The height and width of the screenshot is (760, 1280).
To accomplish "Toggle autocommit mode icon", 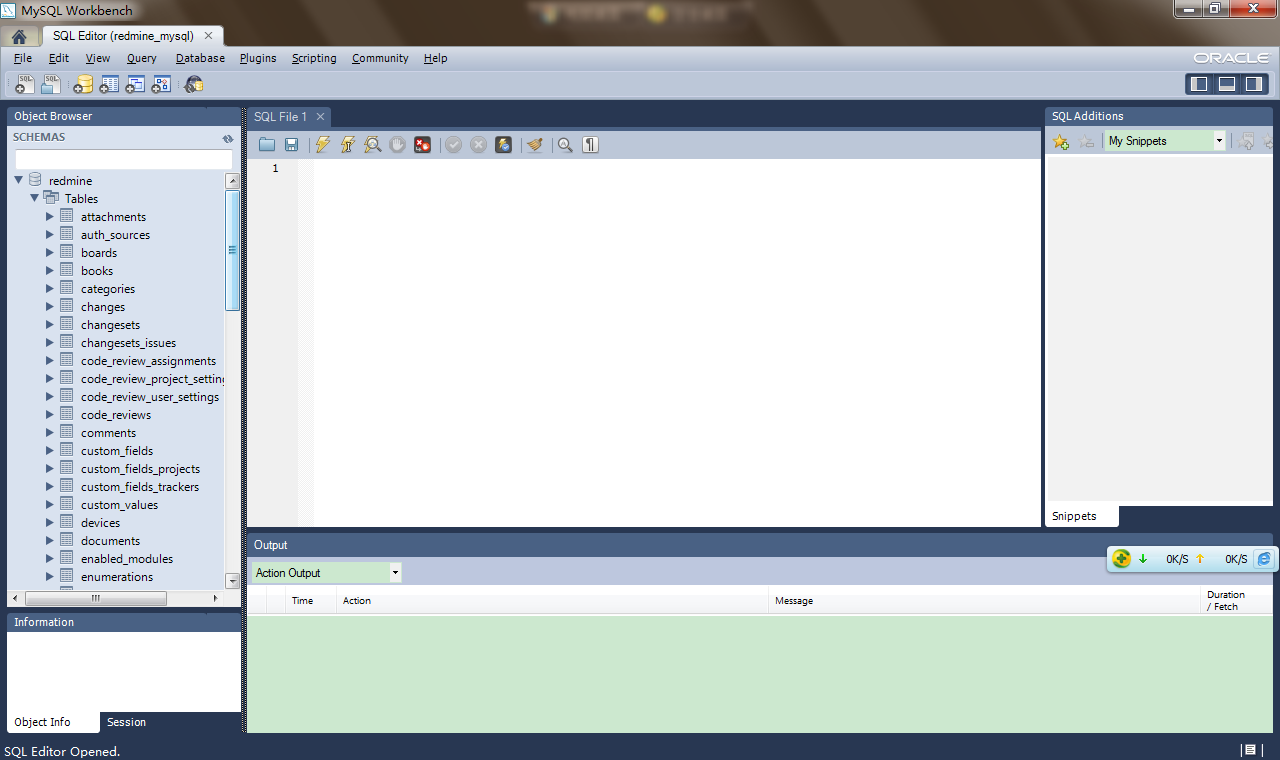I will (503, 145).
